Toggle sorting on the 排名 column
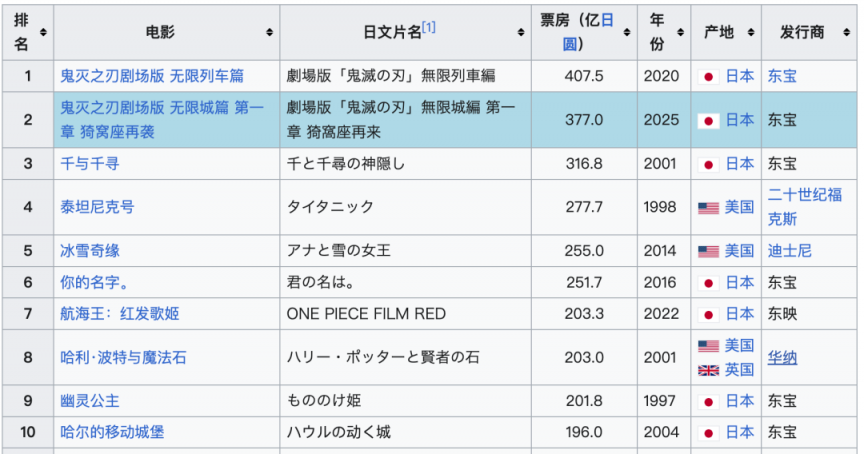Viewport: 864px width, 454px height. [43, 33]
